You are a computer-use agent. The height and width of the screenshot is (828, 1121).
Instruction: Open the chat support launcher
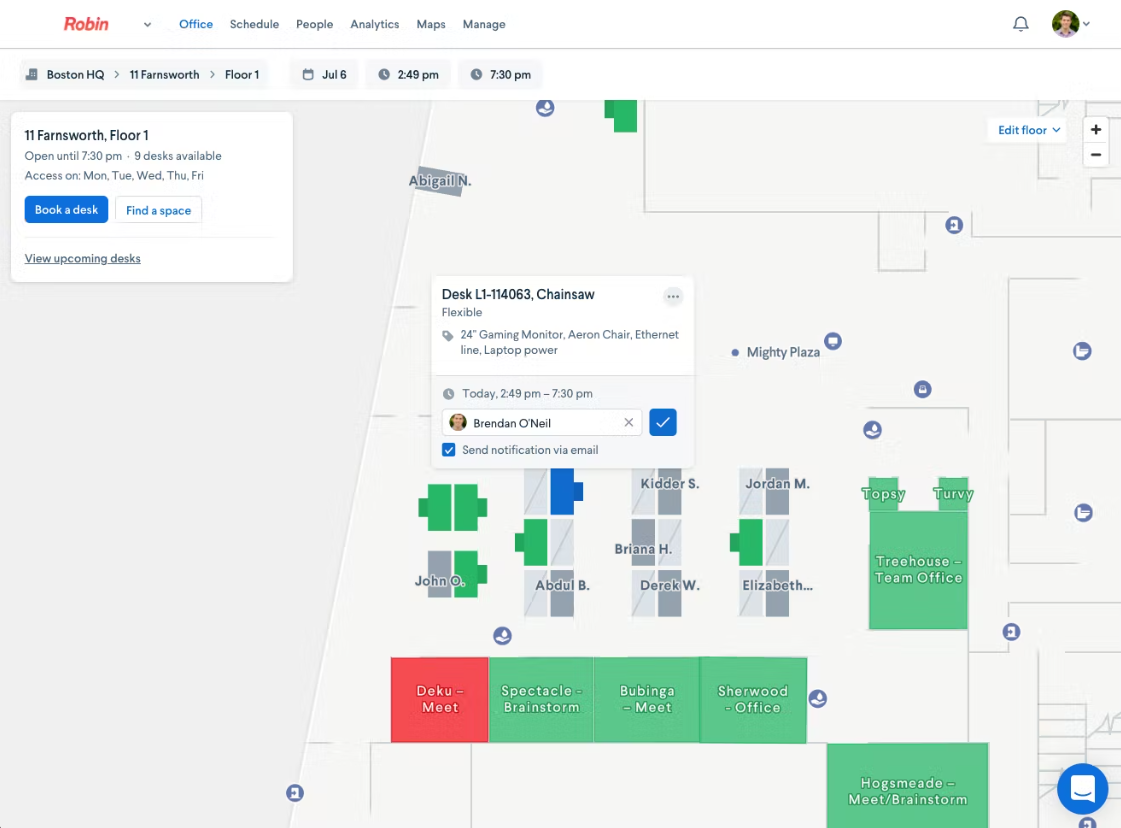coord(1082,789)
